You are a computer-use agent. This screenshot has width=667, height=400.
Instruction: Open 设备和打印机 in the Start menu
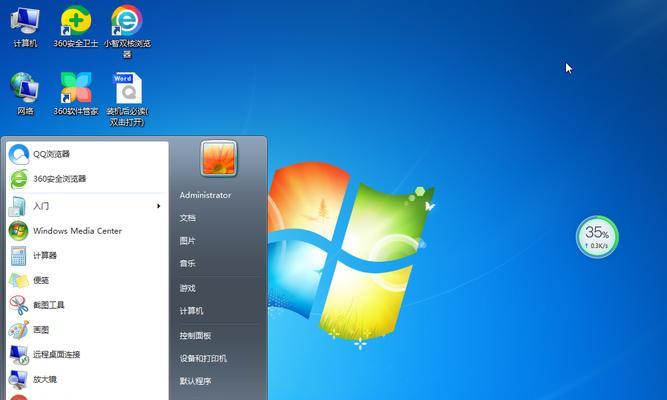203,358
